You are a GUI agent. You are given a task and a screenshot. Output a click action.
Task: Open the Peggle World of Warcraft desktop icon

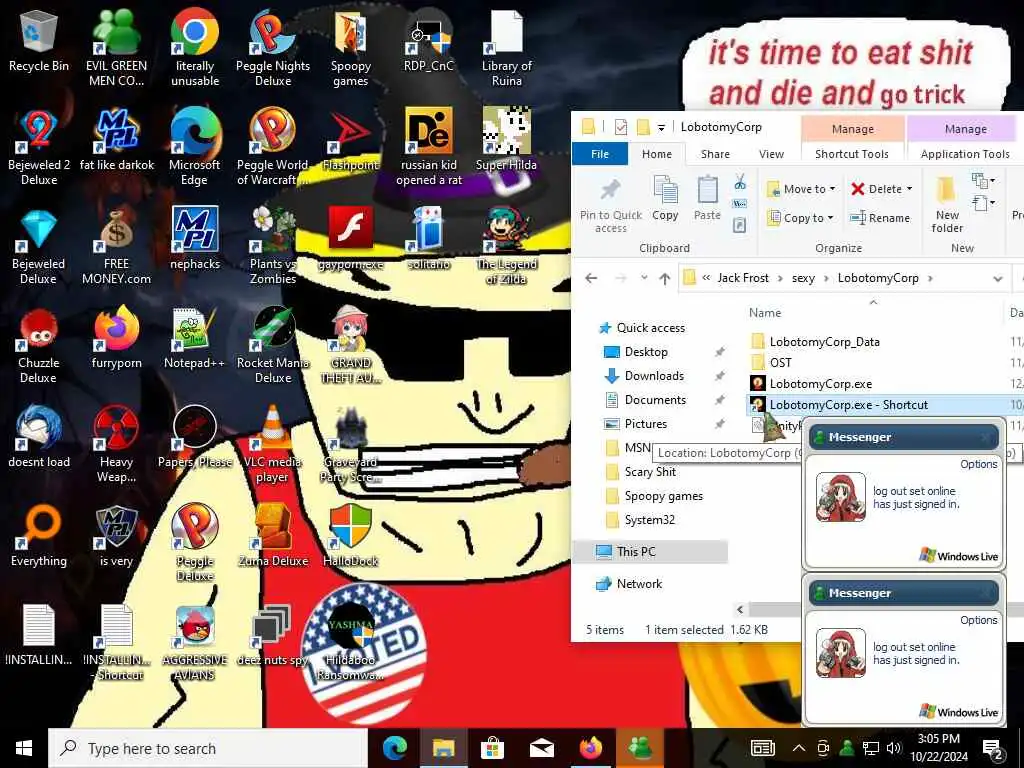coord(273,148)
